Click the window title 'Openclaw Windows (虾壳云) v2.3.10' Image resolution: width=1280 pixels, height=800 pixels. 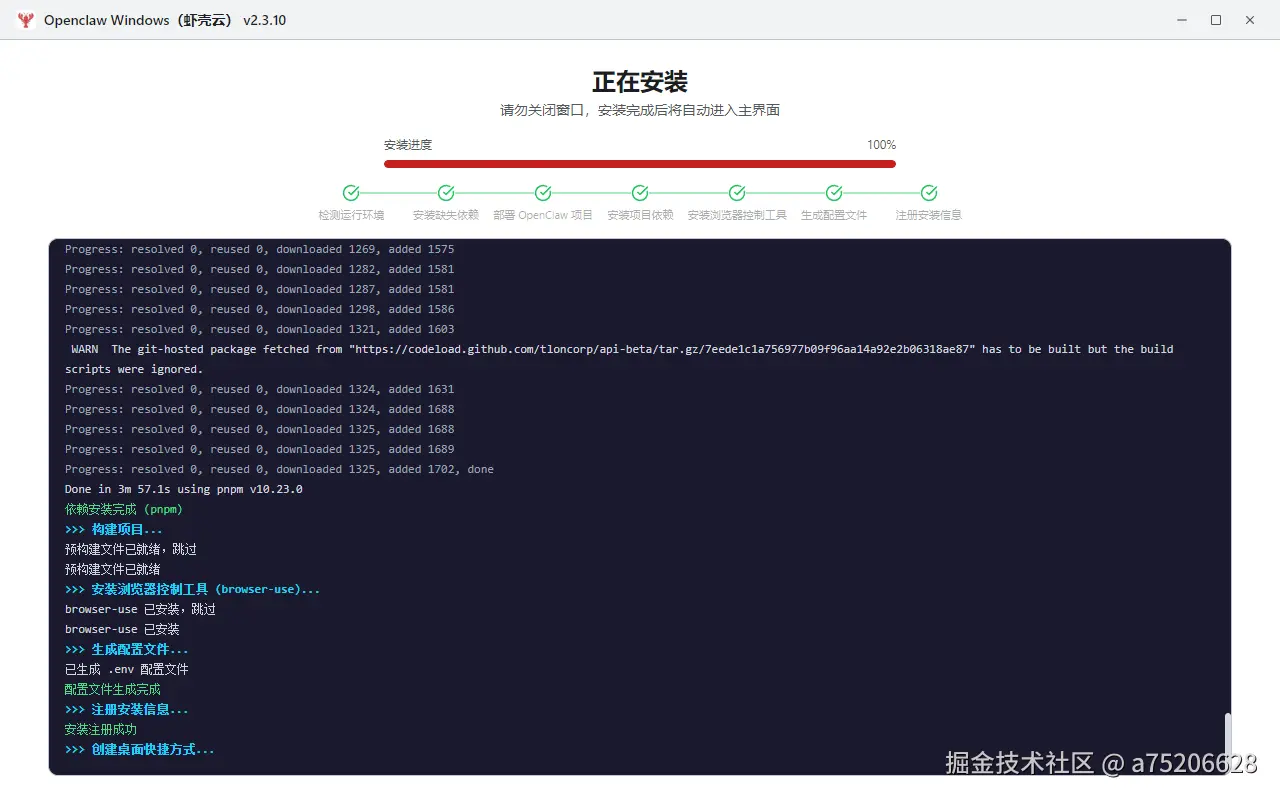[165, 20]
